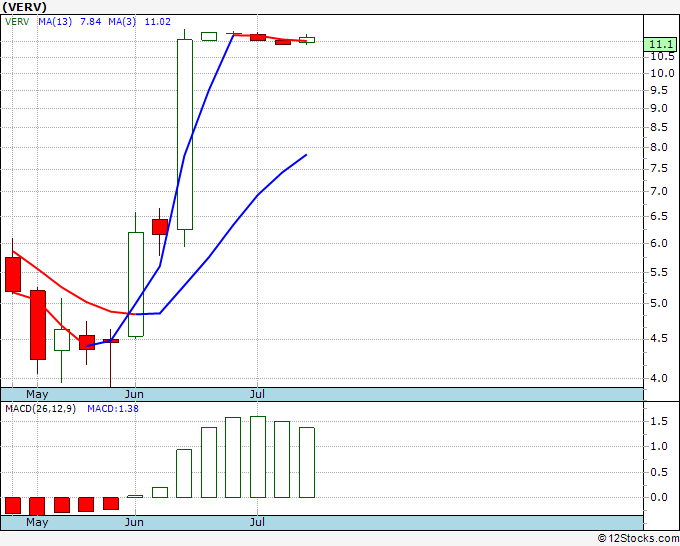Click the 10.5 price axis label
680x546 pixels.
pyautogui.click(x=662, y=56)
